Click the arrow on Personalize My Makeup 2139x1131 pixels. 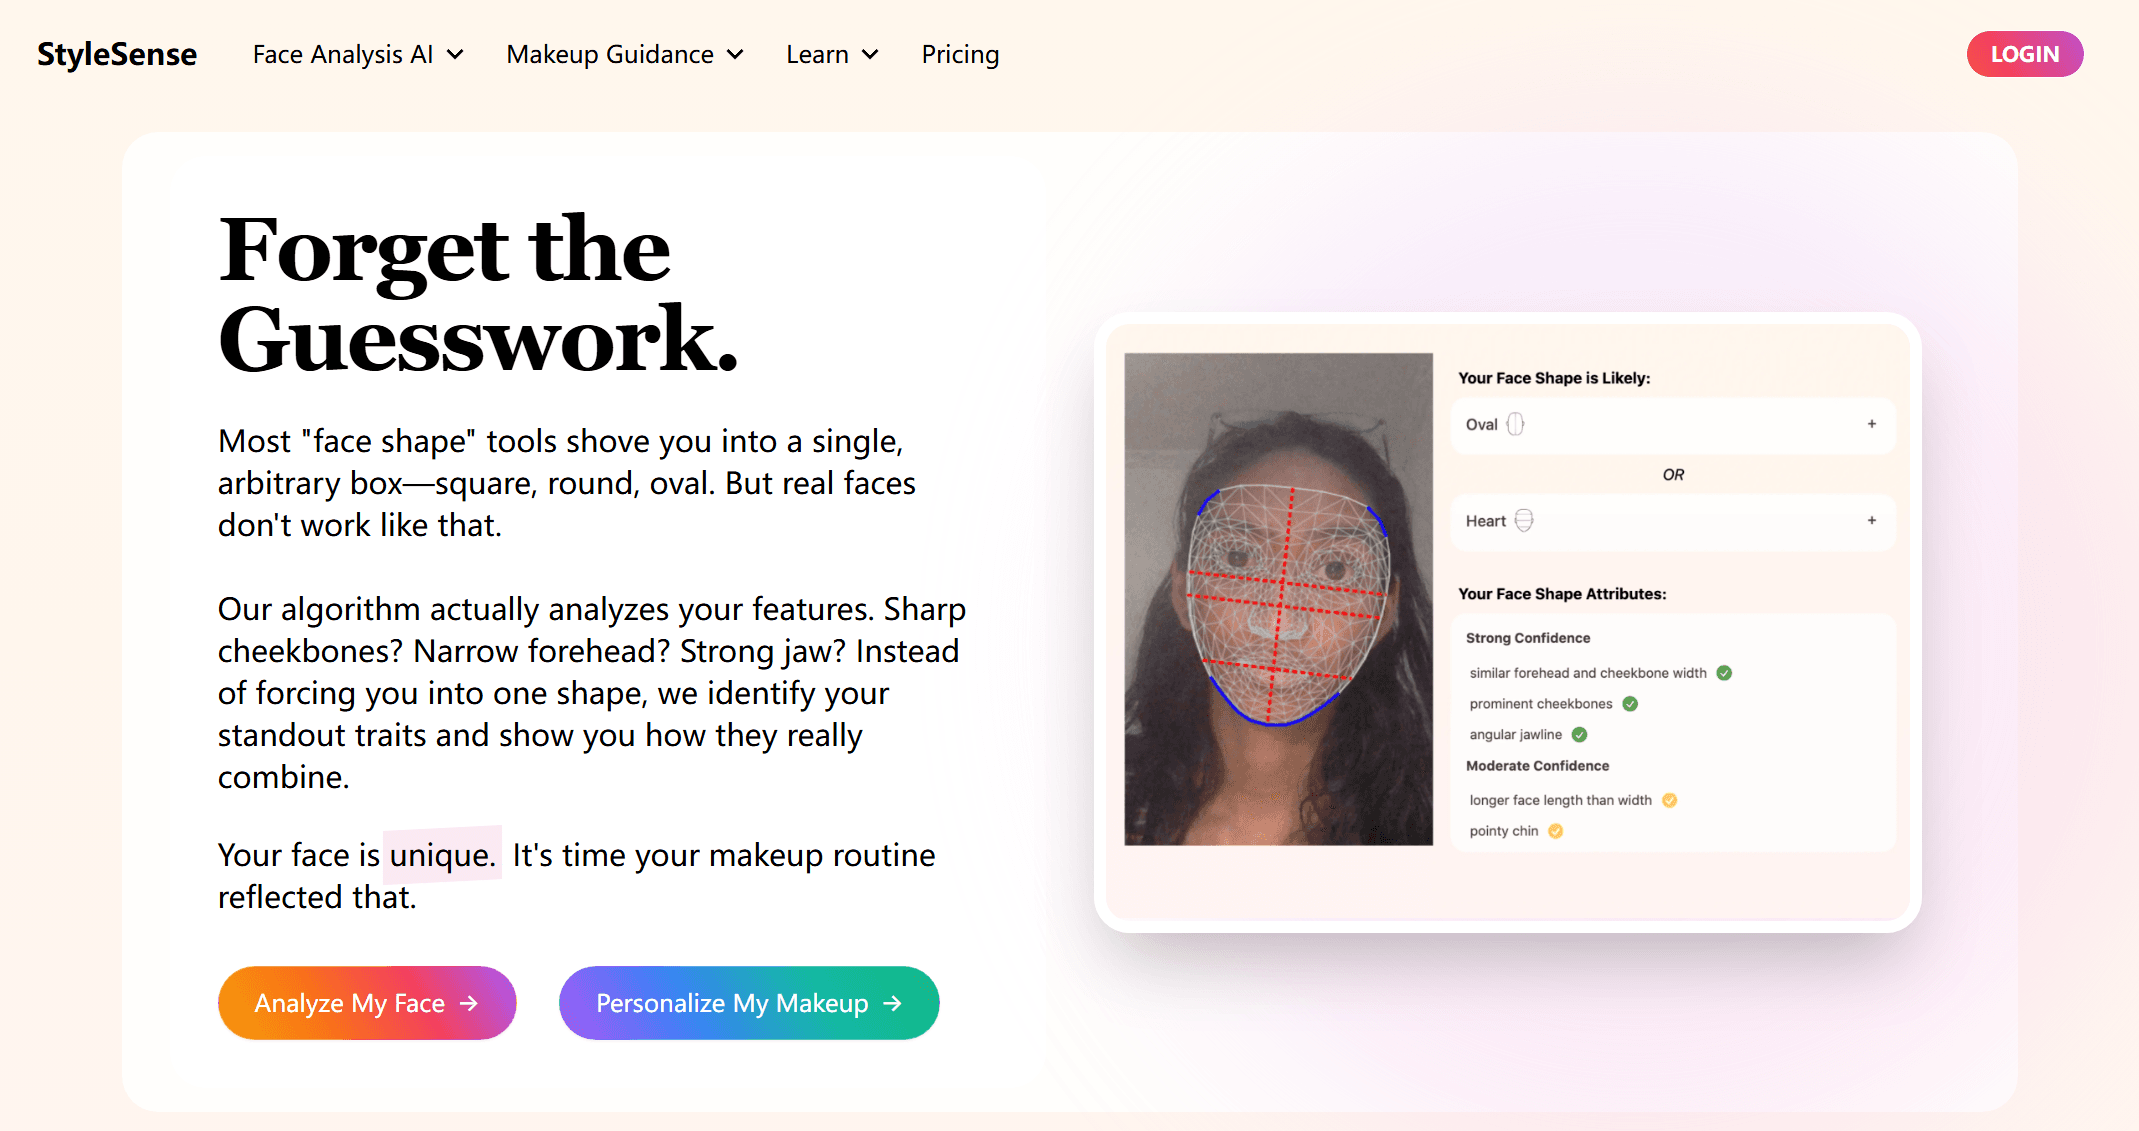(893, 1003)
